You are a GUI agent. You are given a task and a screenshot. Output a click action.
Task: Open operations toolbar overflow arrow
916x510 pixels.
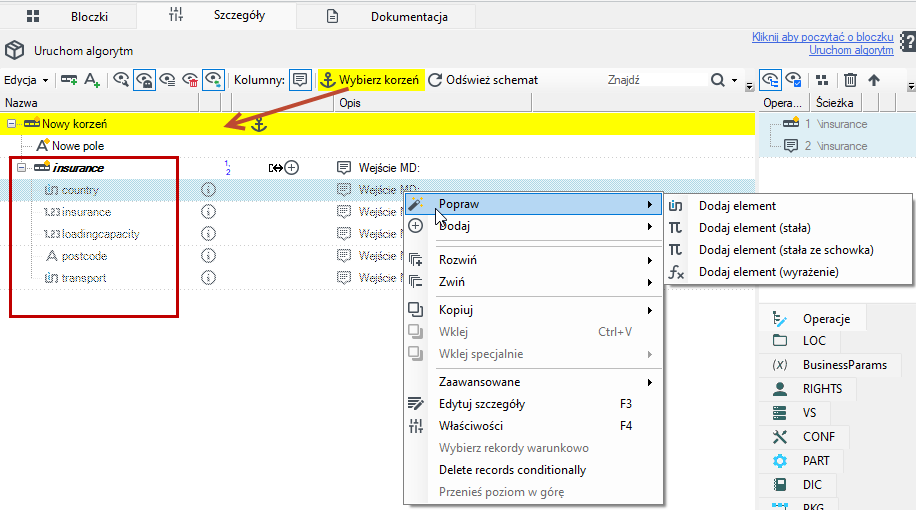click(x=911, y=87)
